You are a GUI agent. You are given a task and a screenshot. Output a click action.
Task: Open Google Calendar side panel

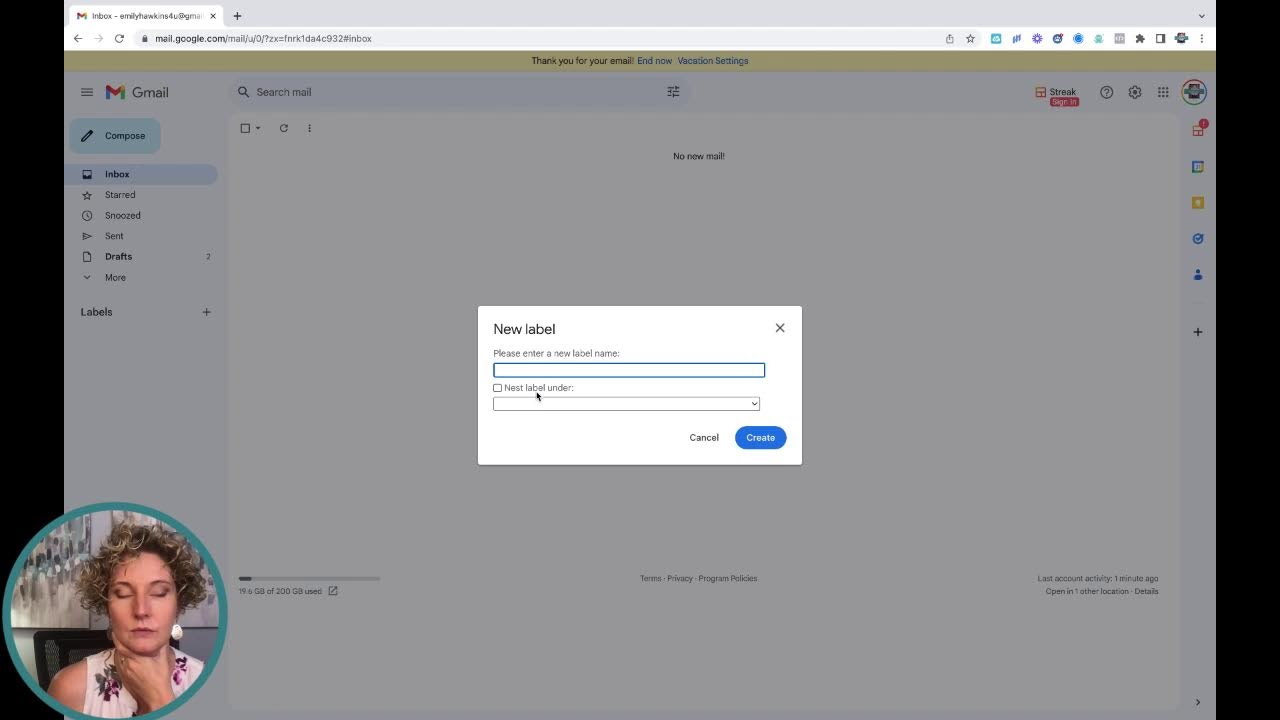pyautogui.click(x=1198, y=167)
